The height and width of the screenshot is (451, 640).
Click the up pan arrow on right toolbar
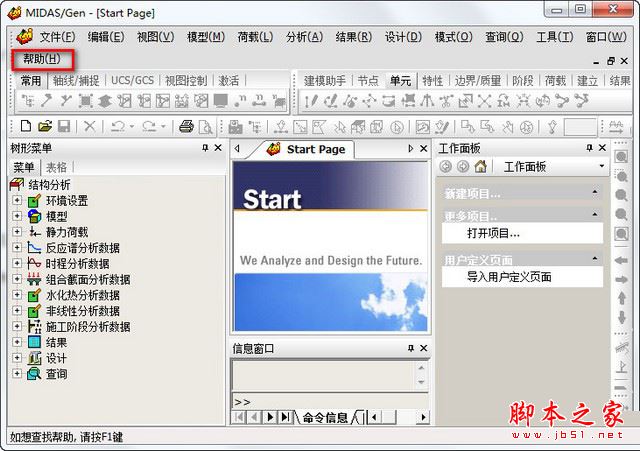click(x=621, y=298)
